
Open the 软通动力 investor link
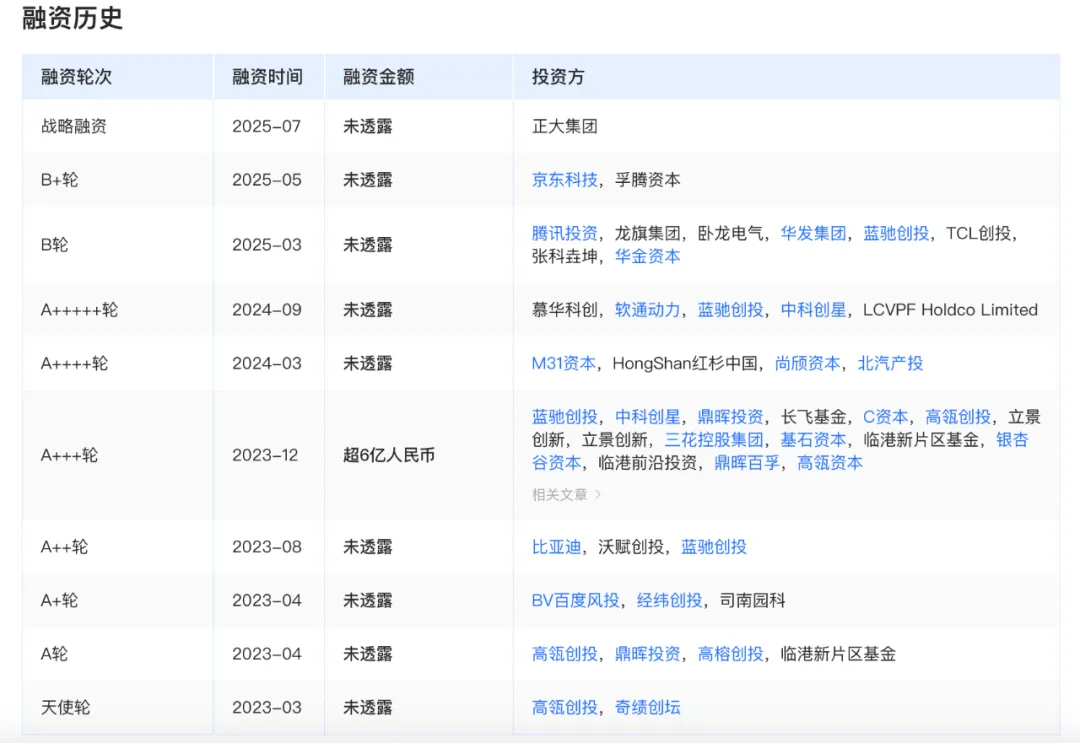tap(647, 310)
